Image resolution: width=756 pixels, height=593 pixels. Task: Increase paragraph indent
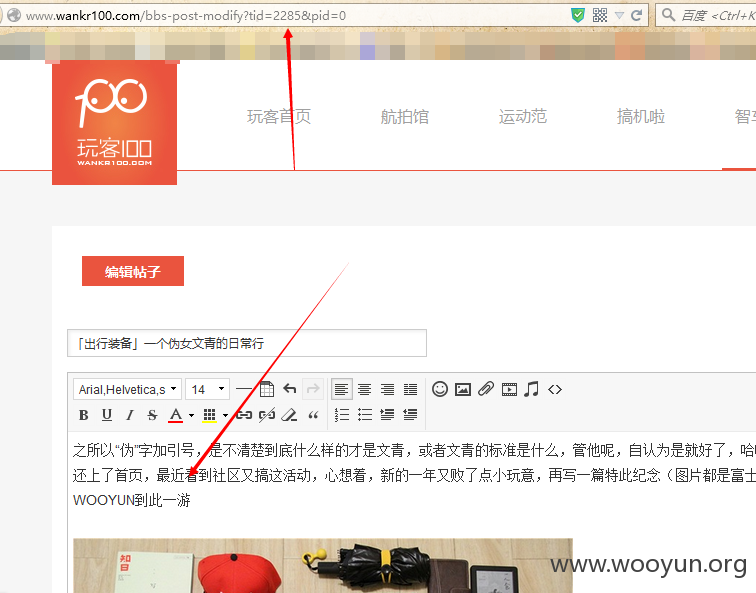pos(387,415)
